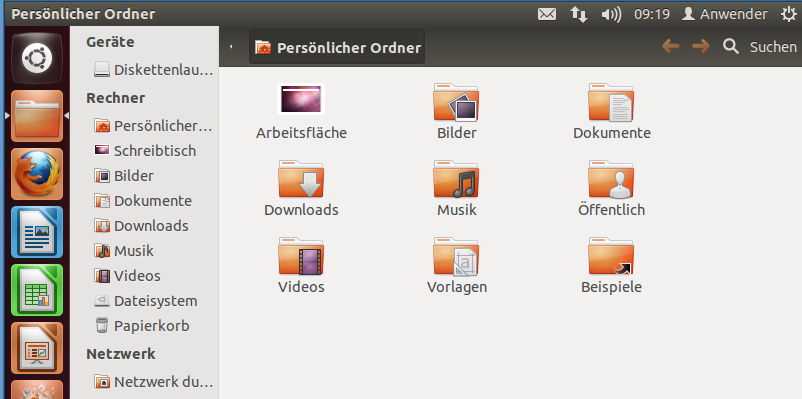Select Netzwerk durchsuchen in the sidebar

pyautogui.click(x=152, y=382)
